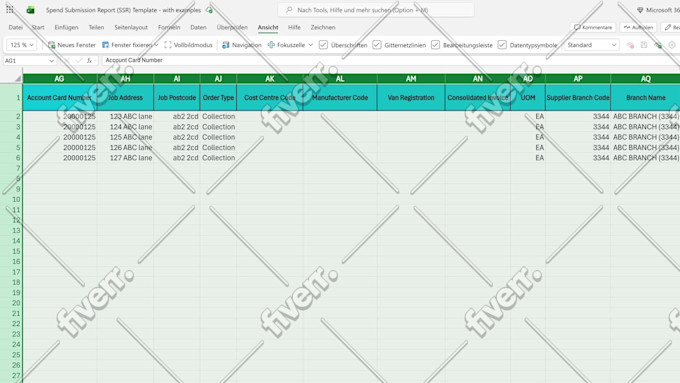Switch to the Start tab

click(x=38, y=27)
